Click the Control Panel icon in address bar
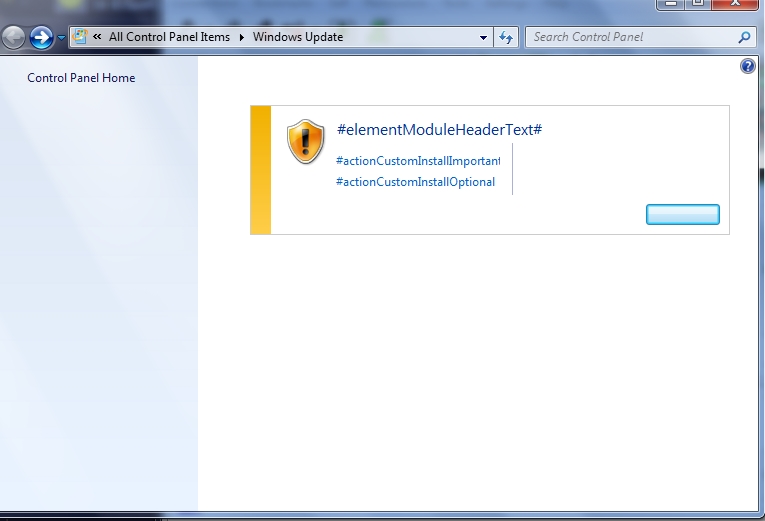Image resolution: width=765 pixels, height=521 pixels. [x=80, y=37]
